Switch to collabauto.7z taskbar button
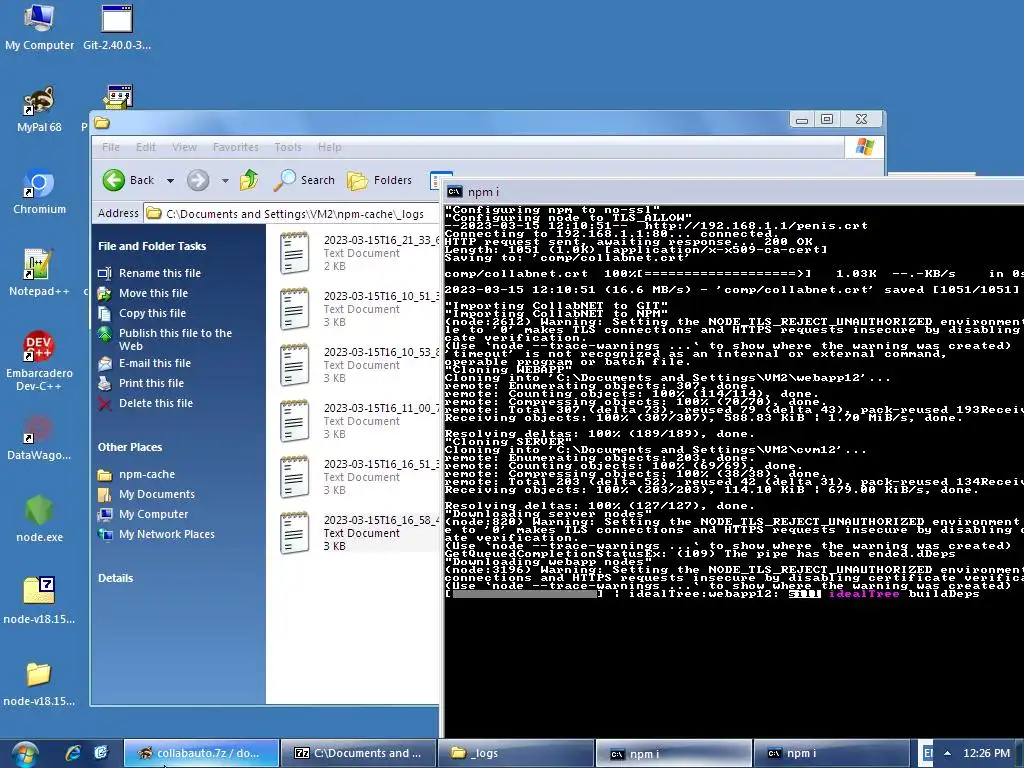Screen dimensions: 1024x768 201,754
